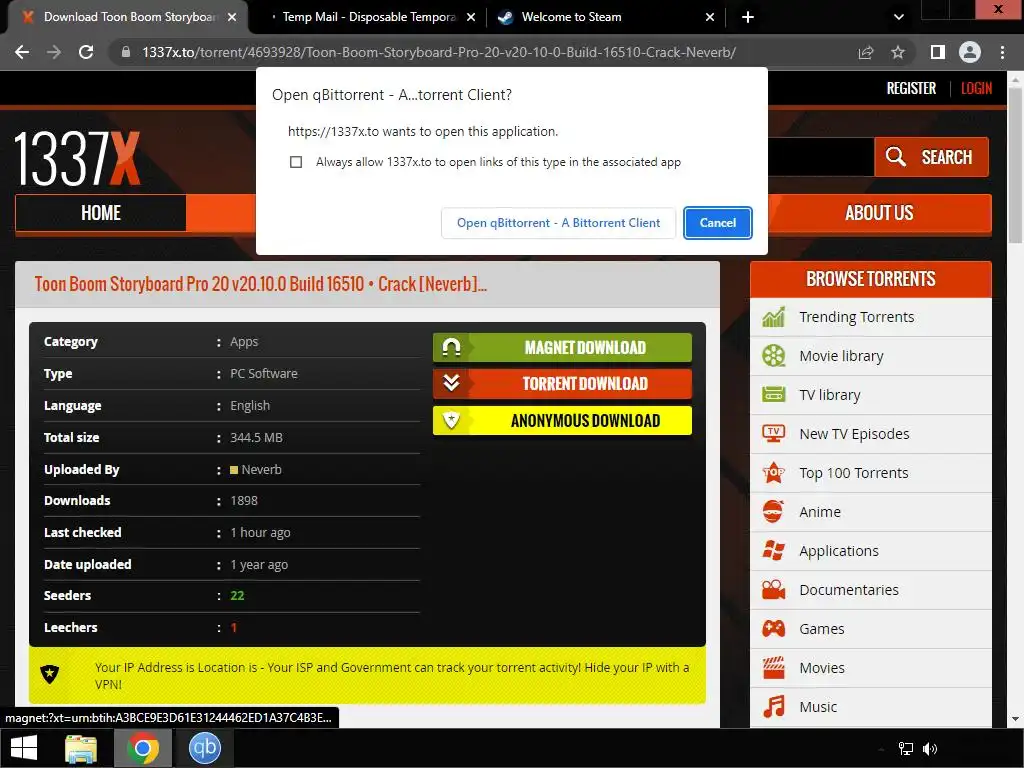Close the Toon Boom Storyboard tab
Image resolution: width=1024 pixels, height=768 pixels.
(x=232, y=18)
